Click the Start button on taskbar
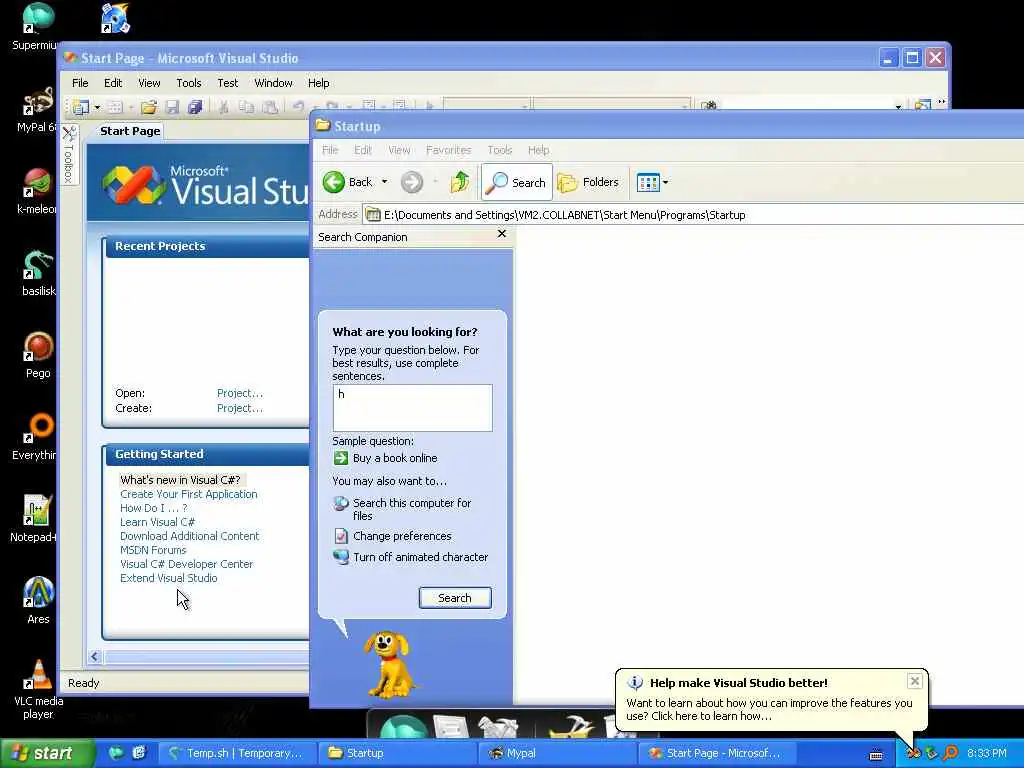Screen dimensions: 1024x768 click(x=47, y=753)
